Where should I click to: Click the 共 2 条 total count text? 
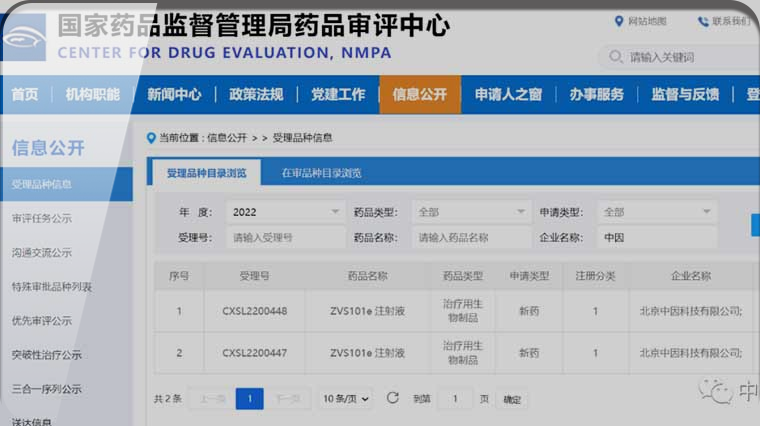(168, 399)
